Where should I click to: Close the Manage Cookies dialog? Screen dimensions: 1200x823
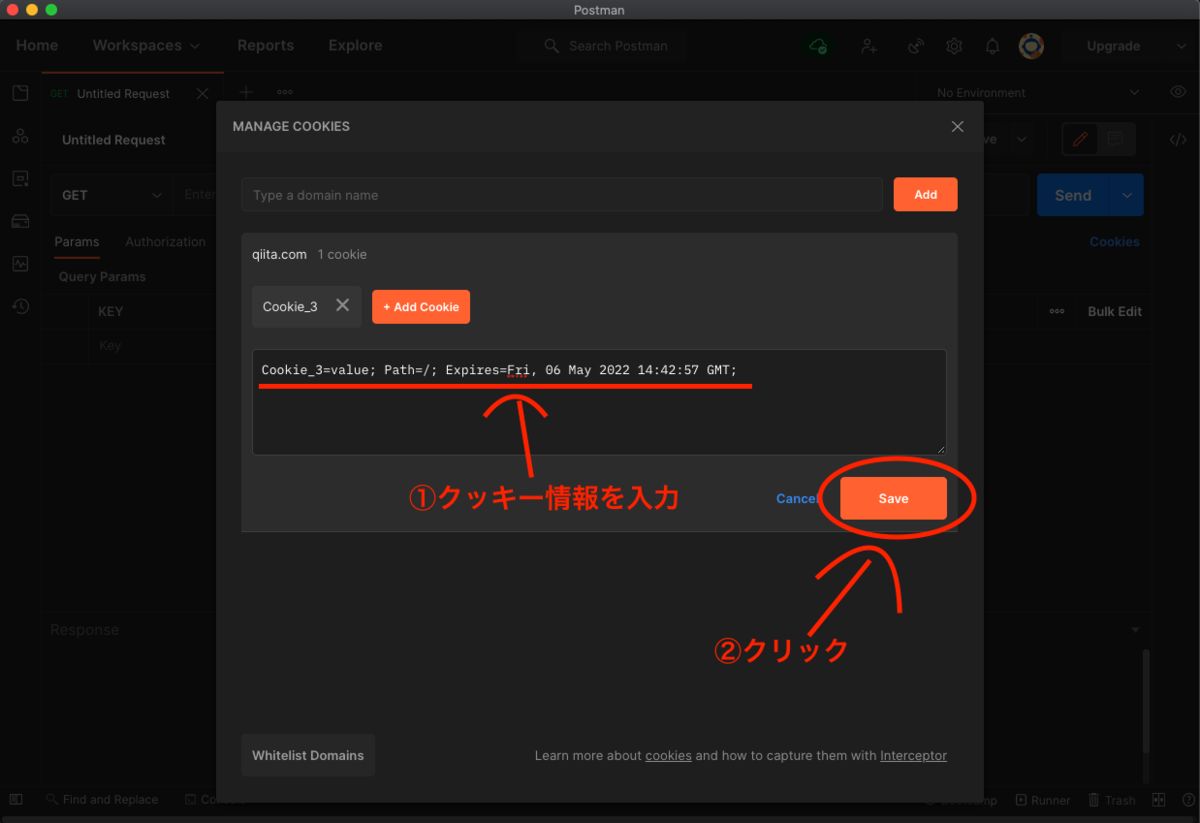coord(957,127)
